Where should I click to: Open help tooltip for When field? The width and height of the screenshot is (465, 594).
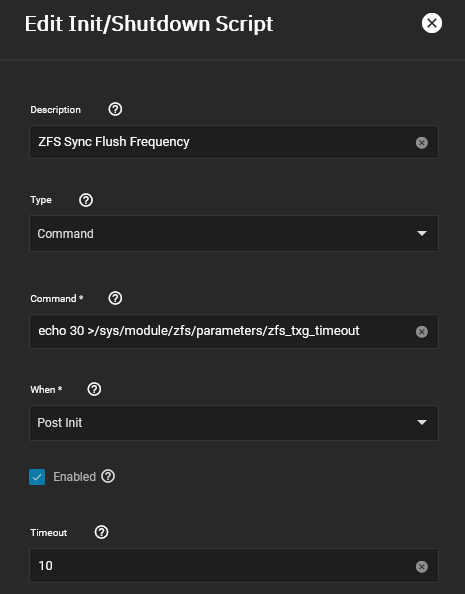coord(94,389)
